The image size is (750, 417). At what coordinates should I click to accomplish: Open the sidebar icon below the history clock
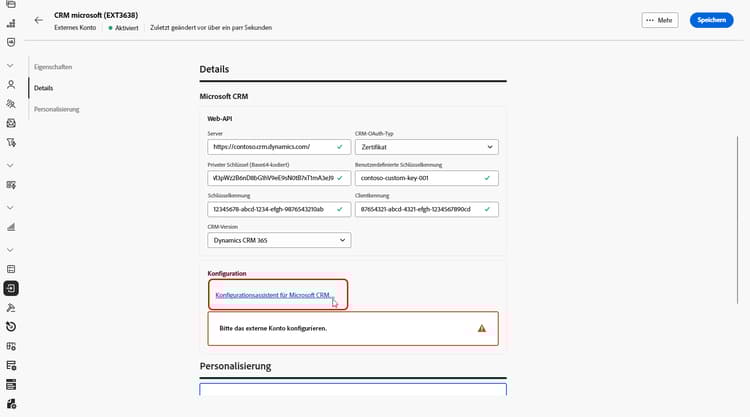point(11,346)
